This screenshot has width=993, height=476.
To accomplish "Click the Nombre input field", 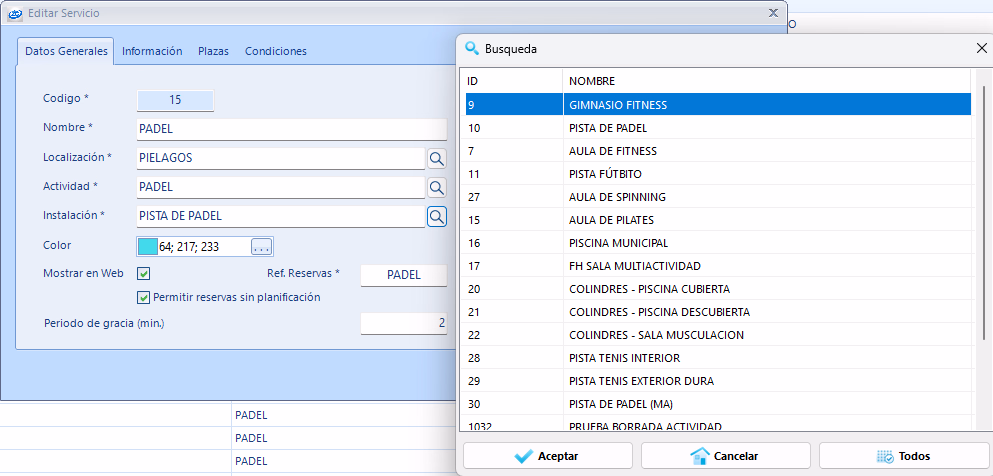I will 290,129.
